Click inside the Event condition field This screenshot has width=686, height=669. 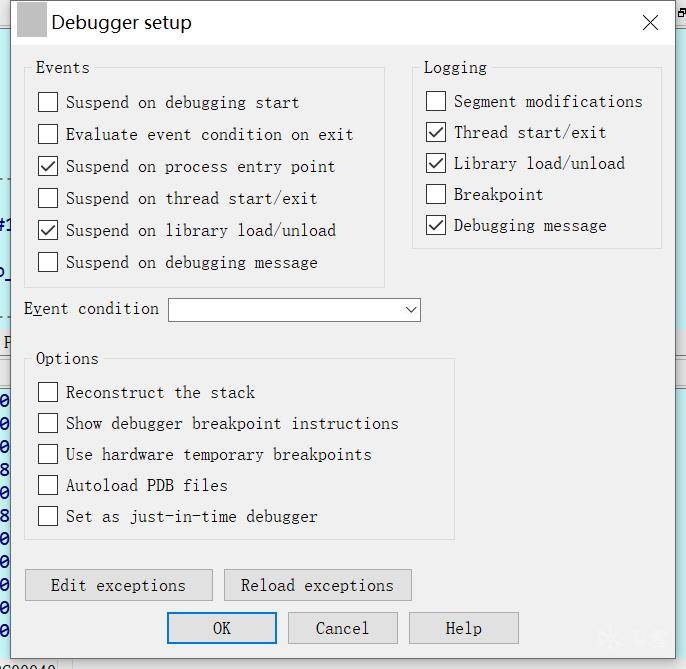(285, 310)
